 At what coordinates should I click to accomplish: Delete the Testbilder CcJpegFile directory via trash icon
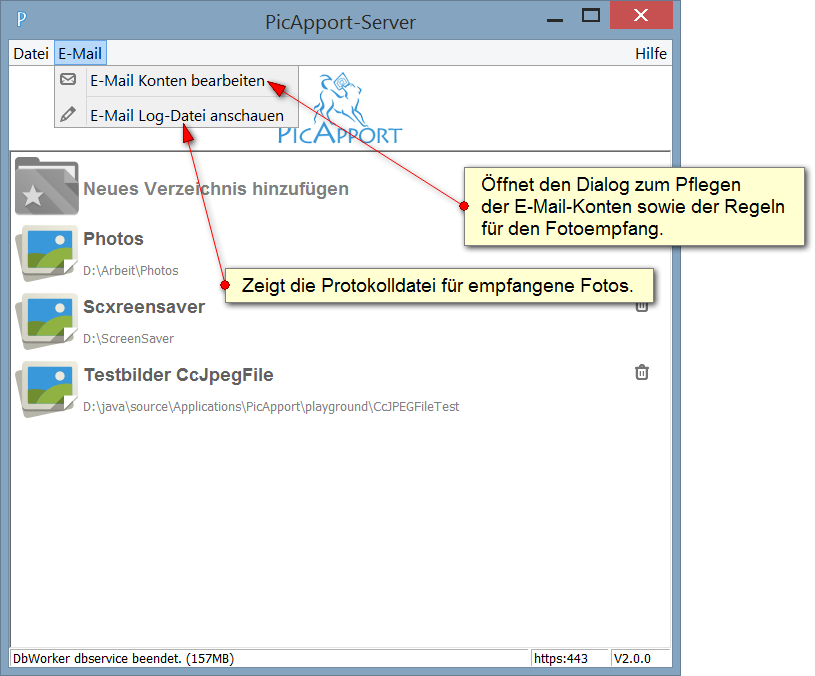(642, 373)
